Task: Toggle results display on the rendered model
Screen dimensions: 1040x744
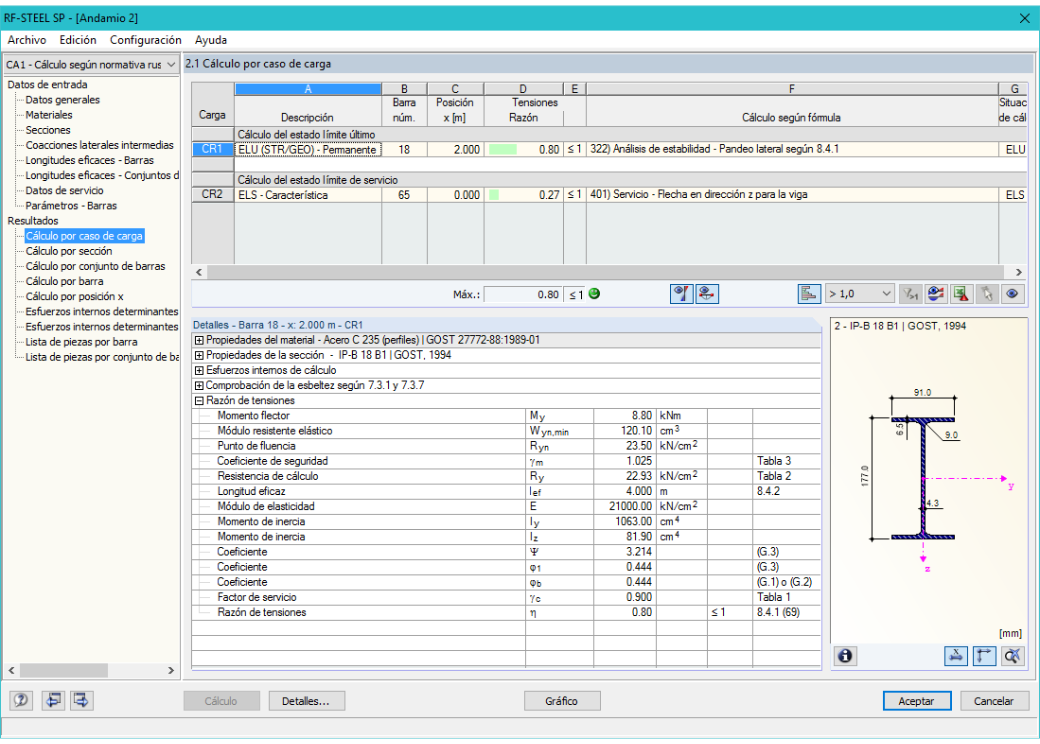Action: click(x=936, y=294)
